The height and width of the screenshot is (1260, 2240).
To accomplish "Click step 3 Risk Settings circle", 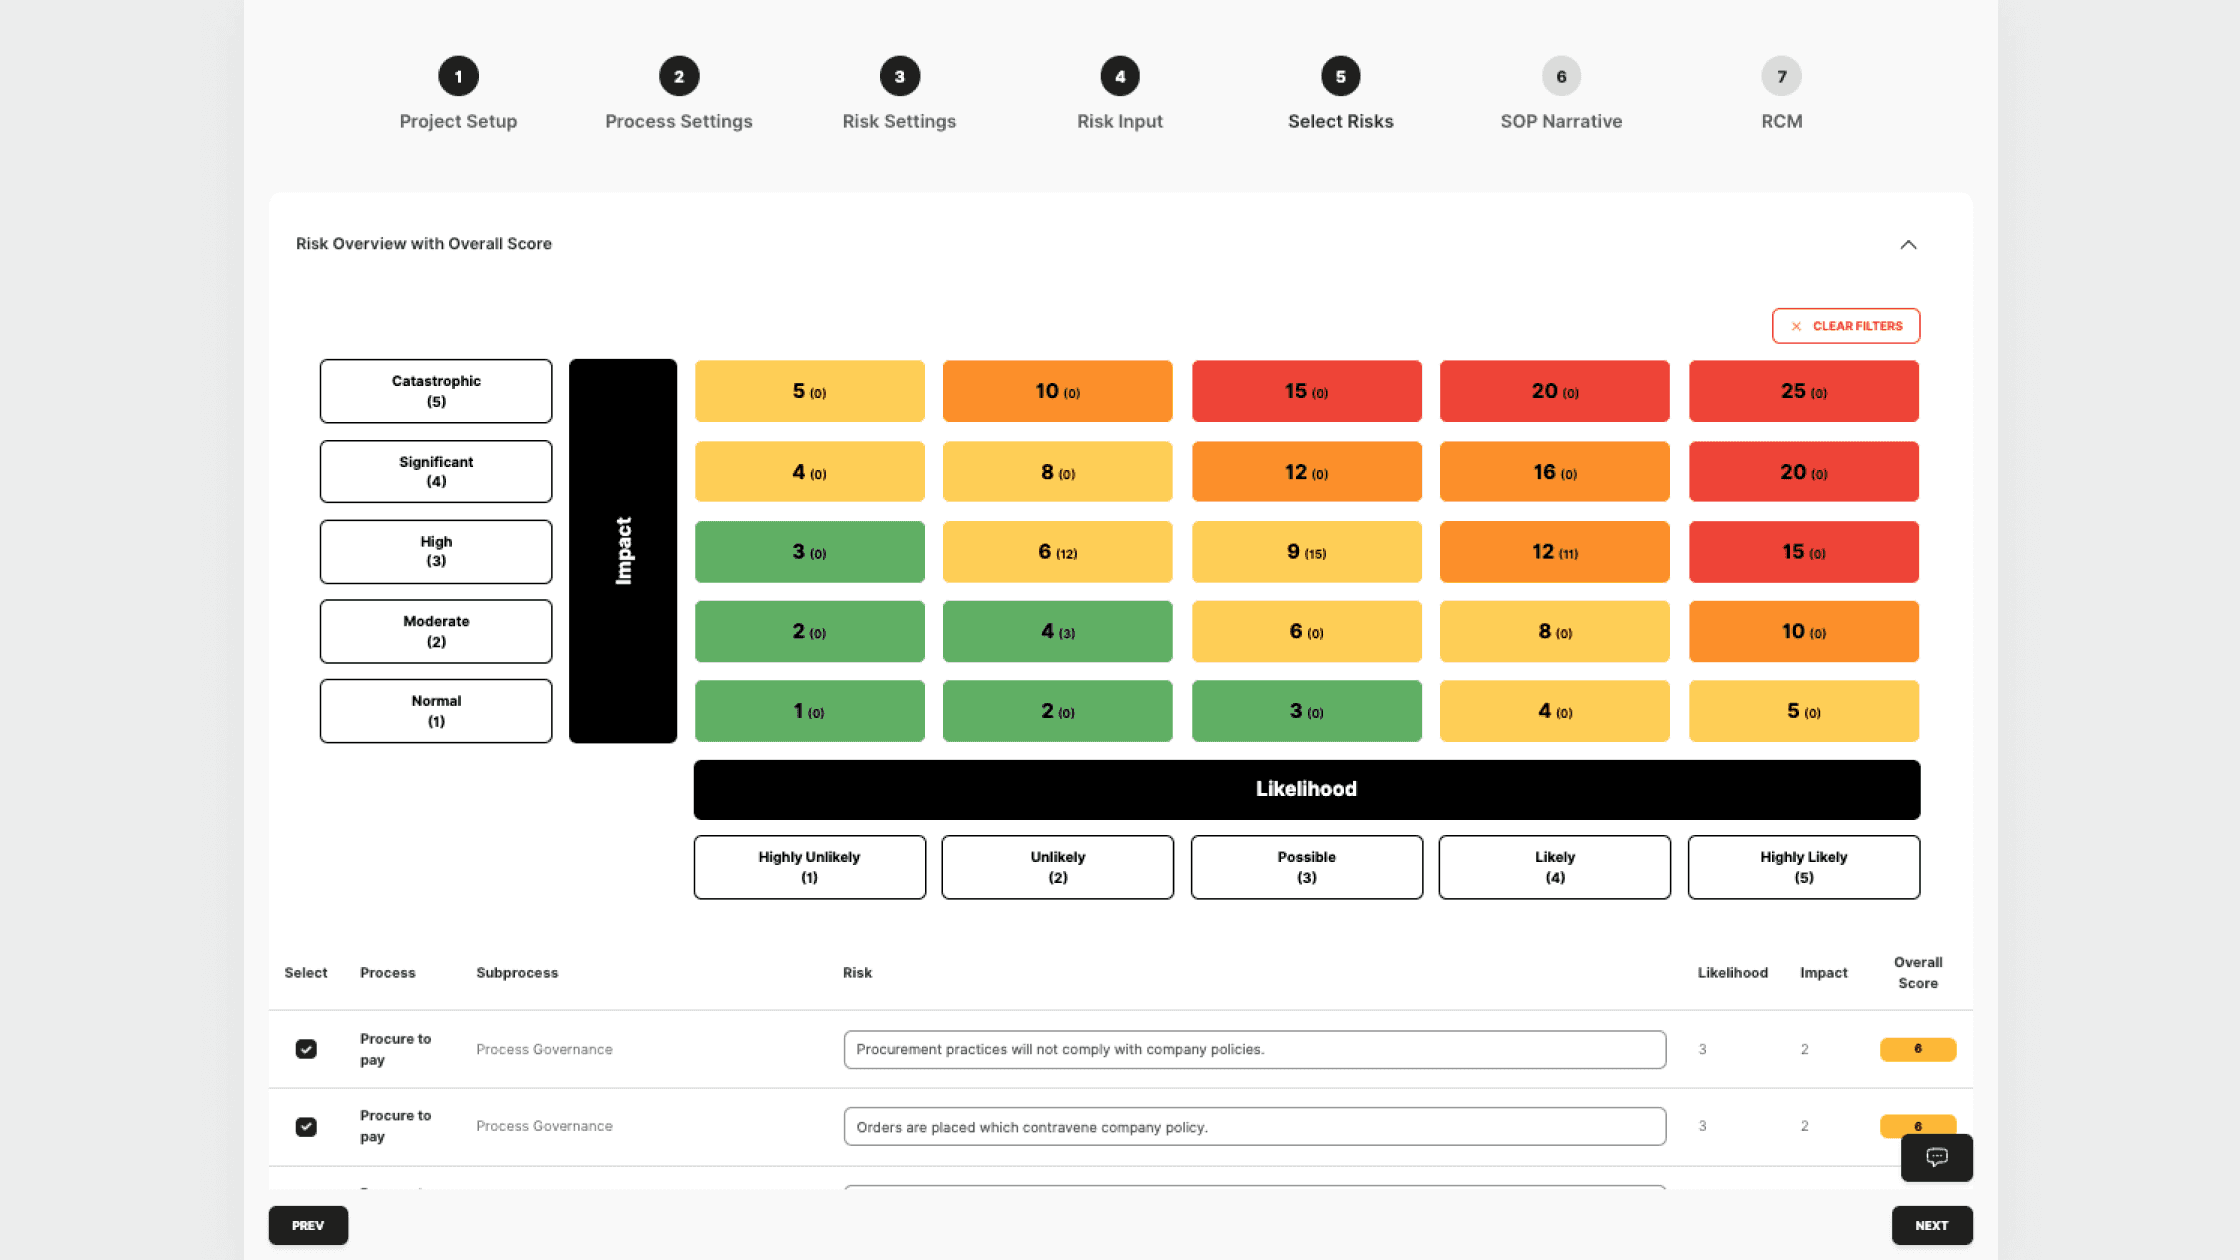I will click(x=899, y=76).
